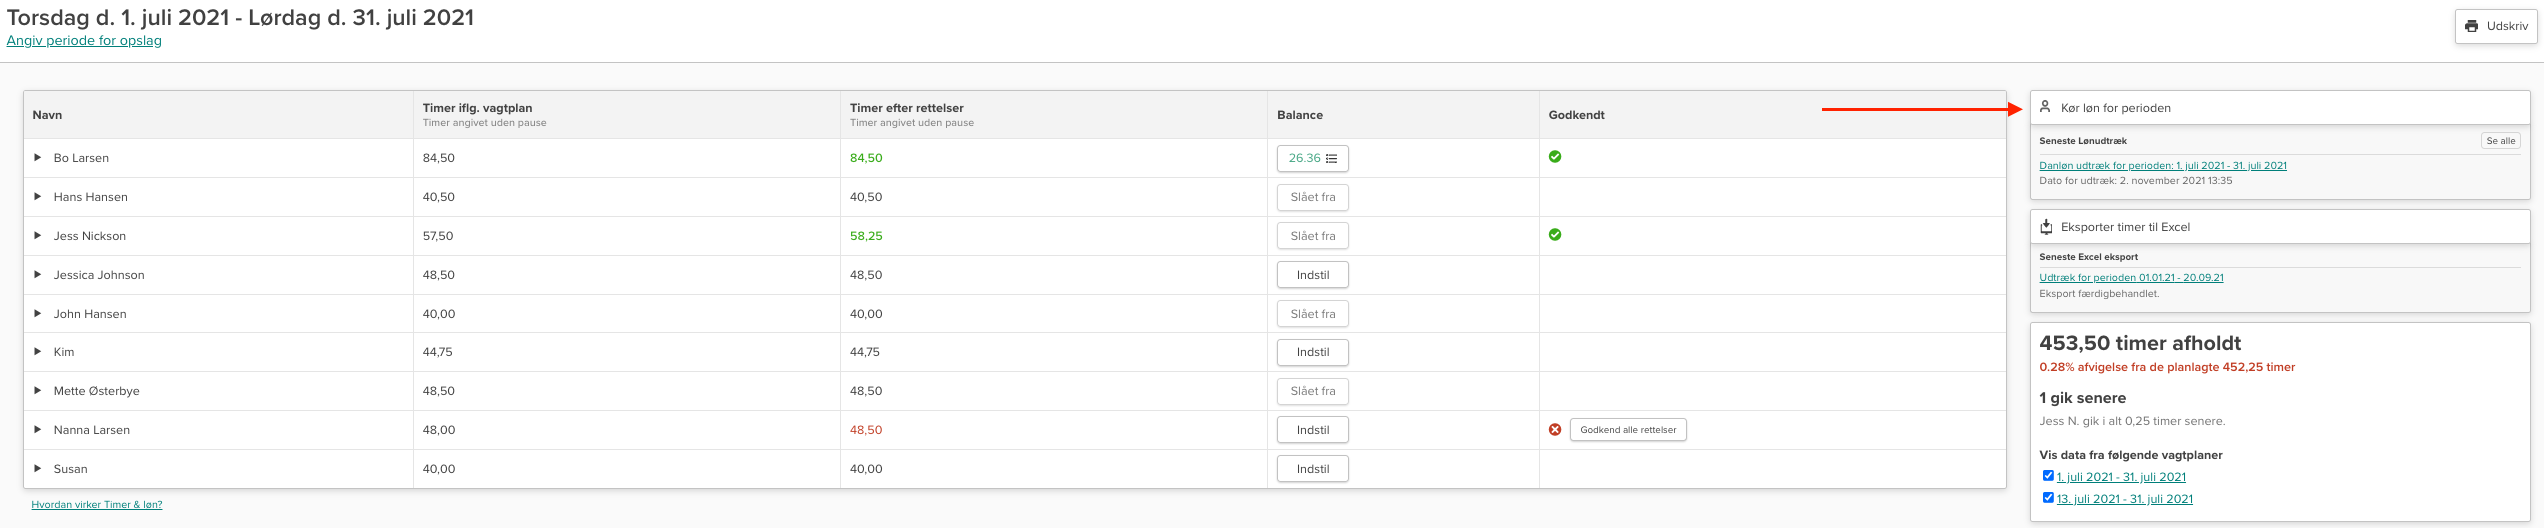The height and width of the screenshot is (528, 2544).
Task: Click the person icon for Kør løn
Action: (x=2046, y=107)
